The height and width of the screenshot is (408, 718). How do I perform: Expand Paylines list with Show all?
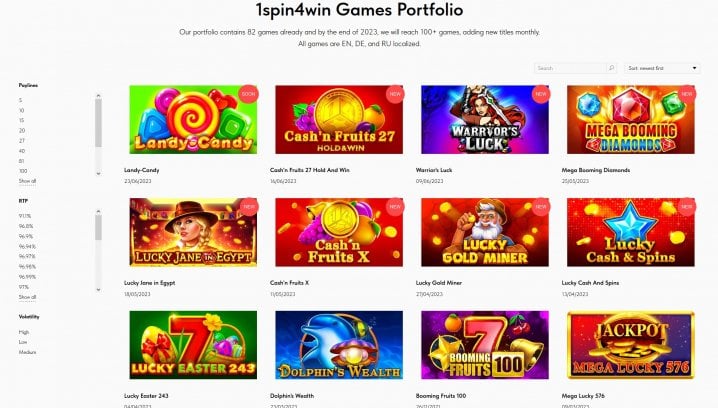[x=27, y=181]
